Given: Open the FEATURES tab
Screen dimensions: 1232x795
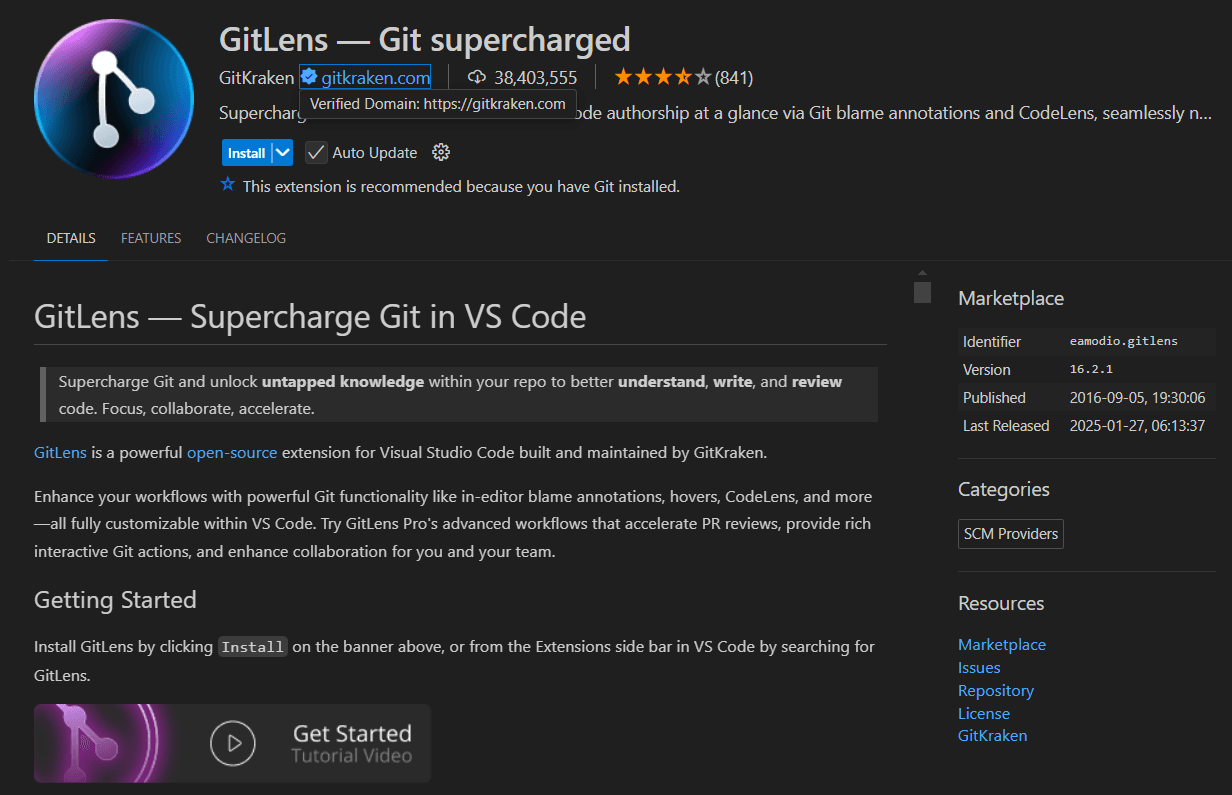Looking at the screenshot, I should coord(151,238).
